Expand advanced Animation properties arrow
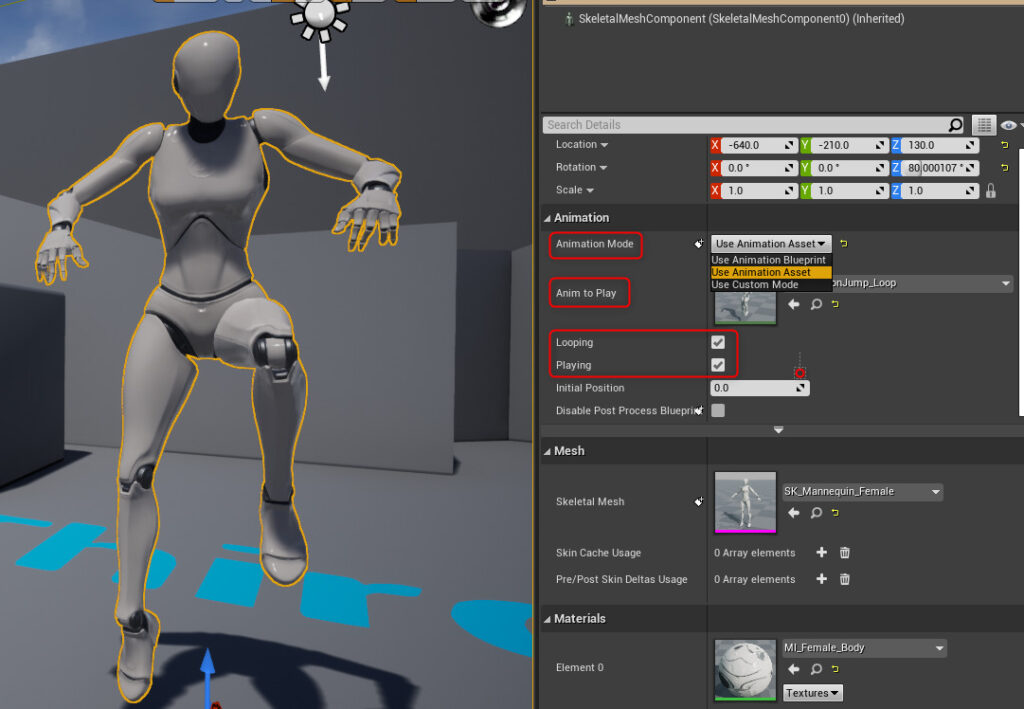This screenshot has width=1024, height=709. pos(778,430)
